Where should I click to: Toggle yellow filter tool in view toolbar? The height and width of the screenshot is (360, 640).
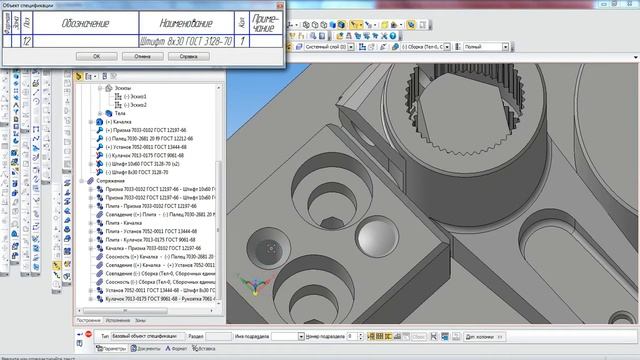point(354,25)
